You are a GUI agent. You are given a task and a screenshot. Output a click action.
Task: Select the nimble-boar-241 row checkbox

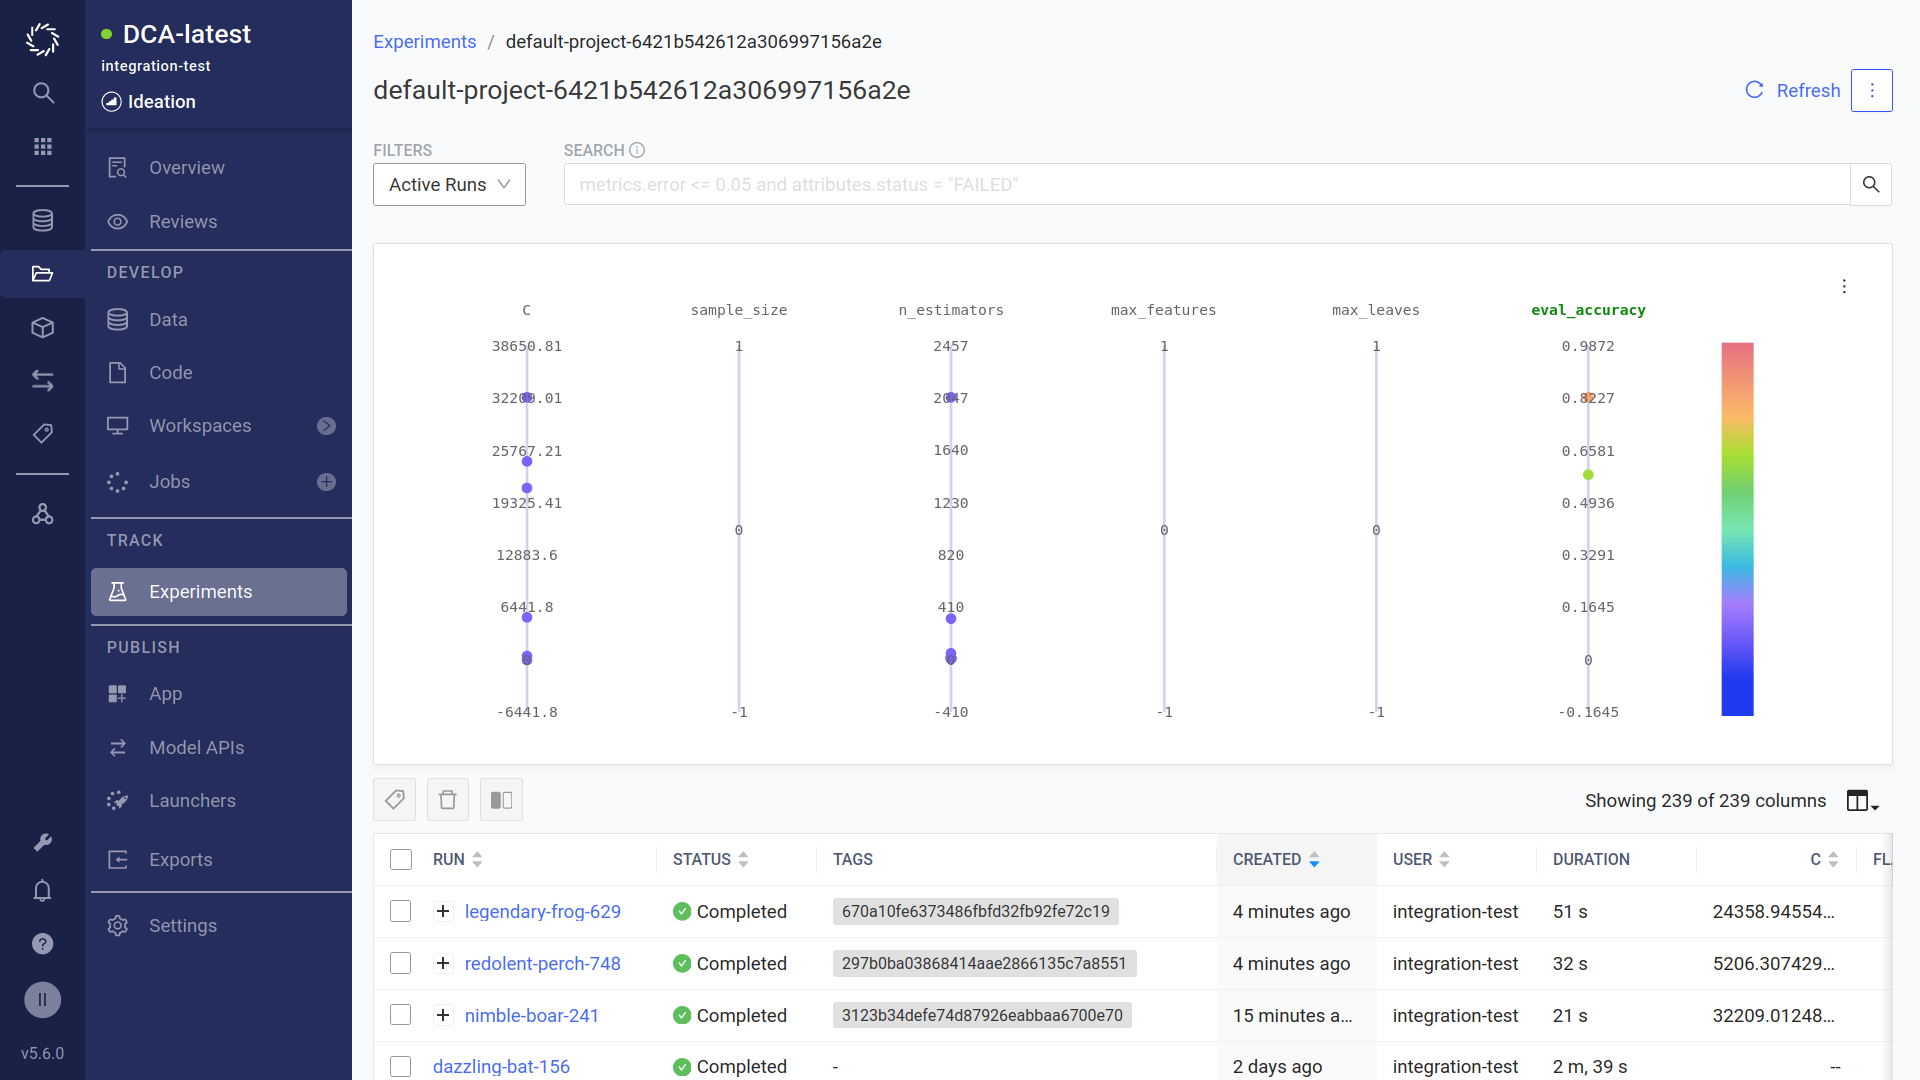click(x=401, y=1015)
